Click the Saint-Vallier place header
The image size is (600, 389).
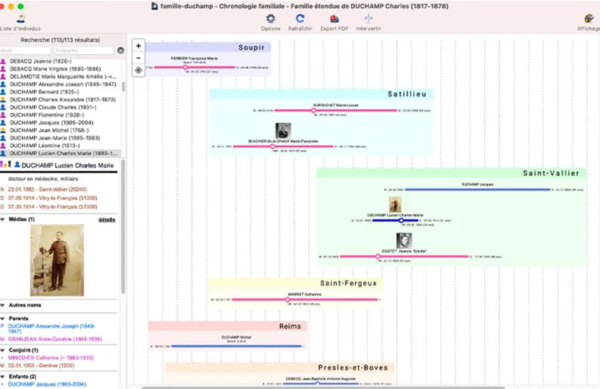coord(451,173)
